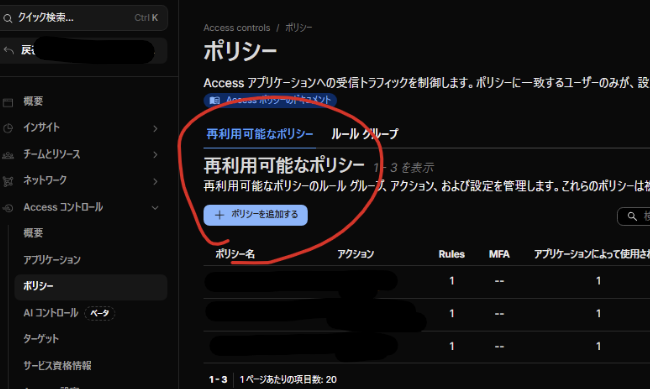Click the quick search magnifier icon
650x389 pixels.
(x=7, y=18)
